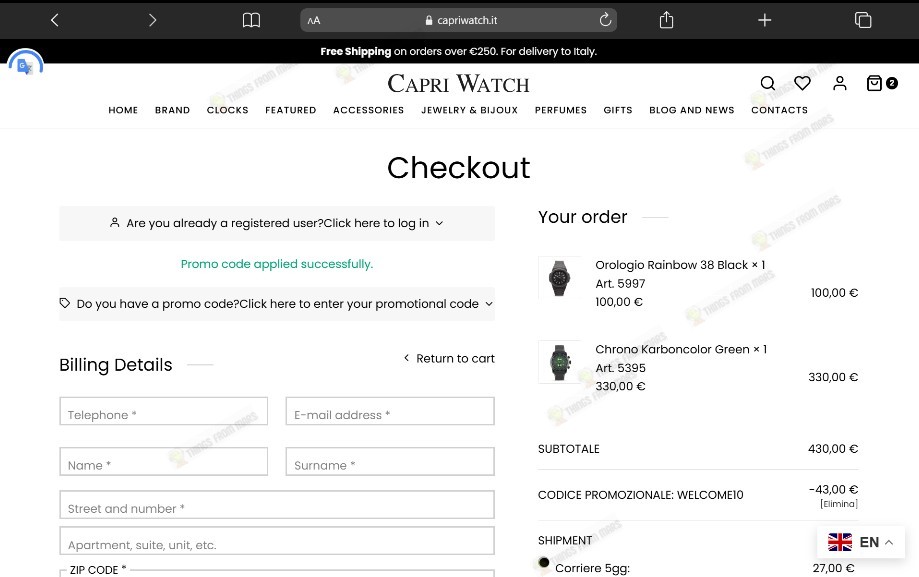Open the HOME menu item
The width and height of the screenshot is (919, 577).
pos(123,110)
